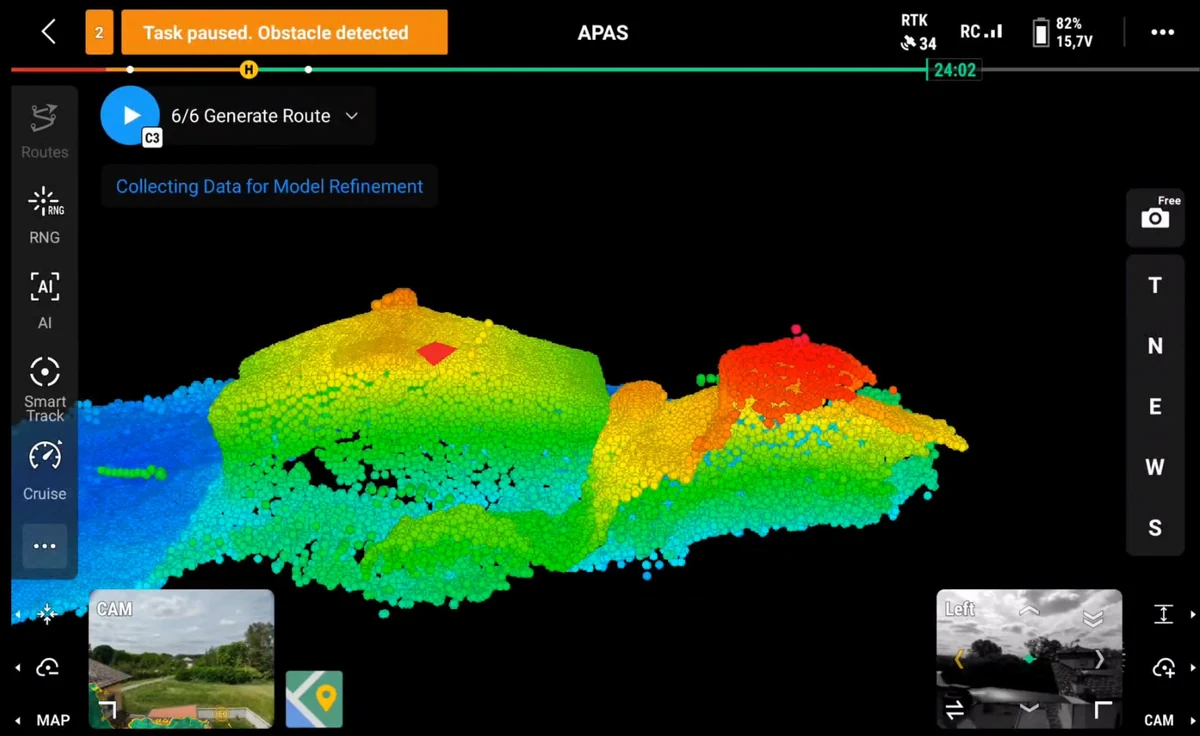
Task: Open the "Task paused. Obstacle detected" alert
Action: (x=284, y=32)
